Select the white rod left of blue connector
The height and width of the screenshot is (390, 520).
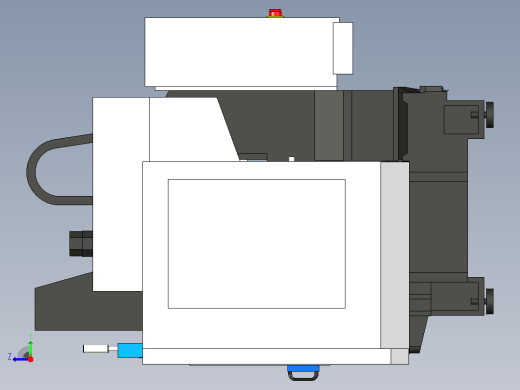[x=96, y=349]
